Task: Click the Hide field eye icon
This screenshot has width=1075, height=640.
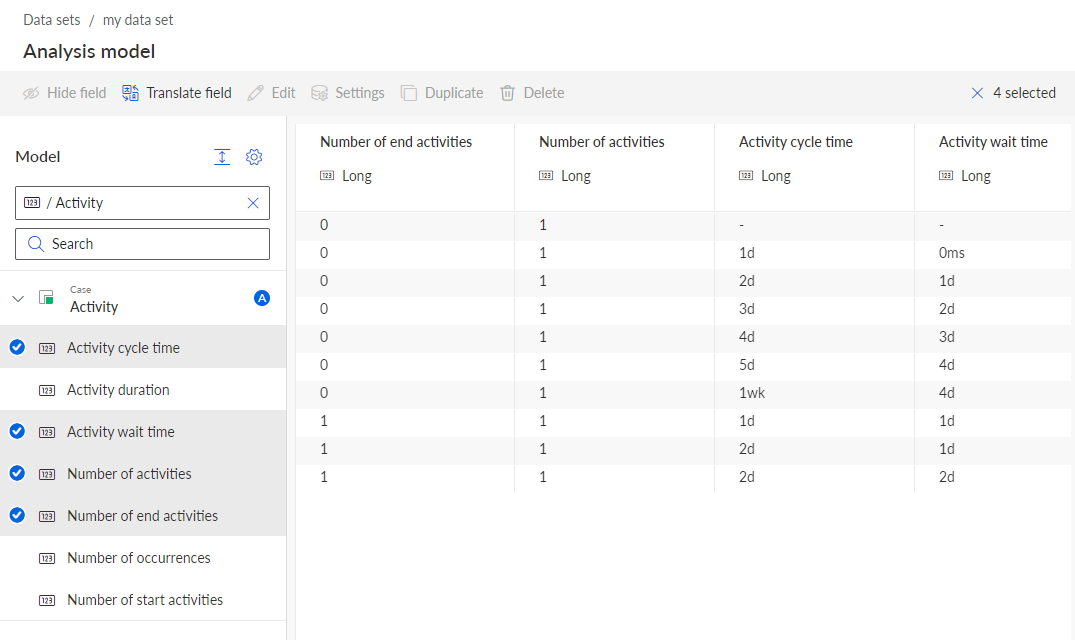Action: tap(31, 93)
